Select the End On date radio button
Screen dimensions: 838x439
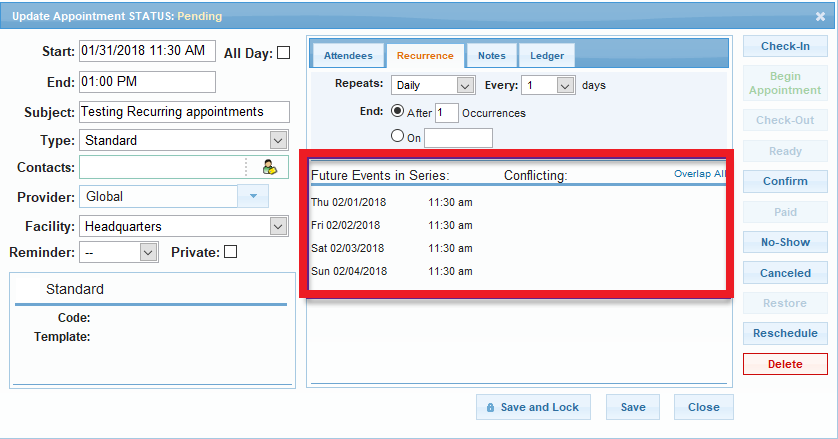[397, 136]
